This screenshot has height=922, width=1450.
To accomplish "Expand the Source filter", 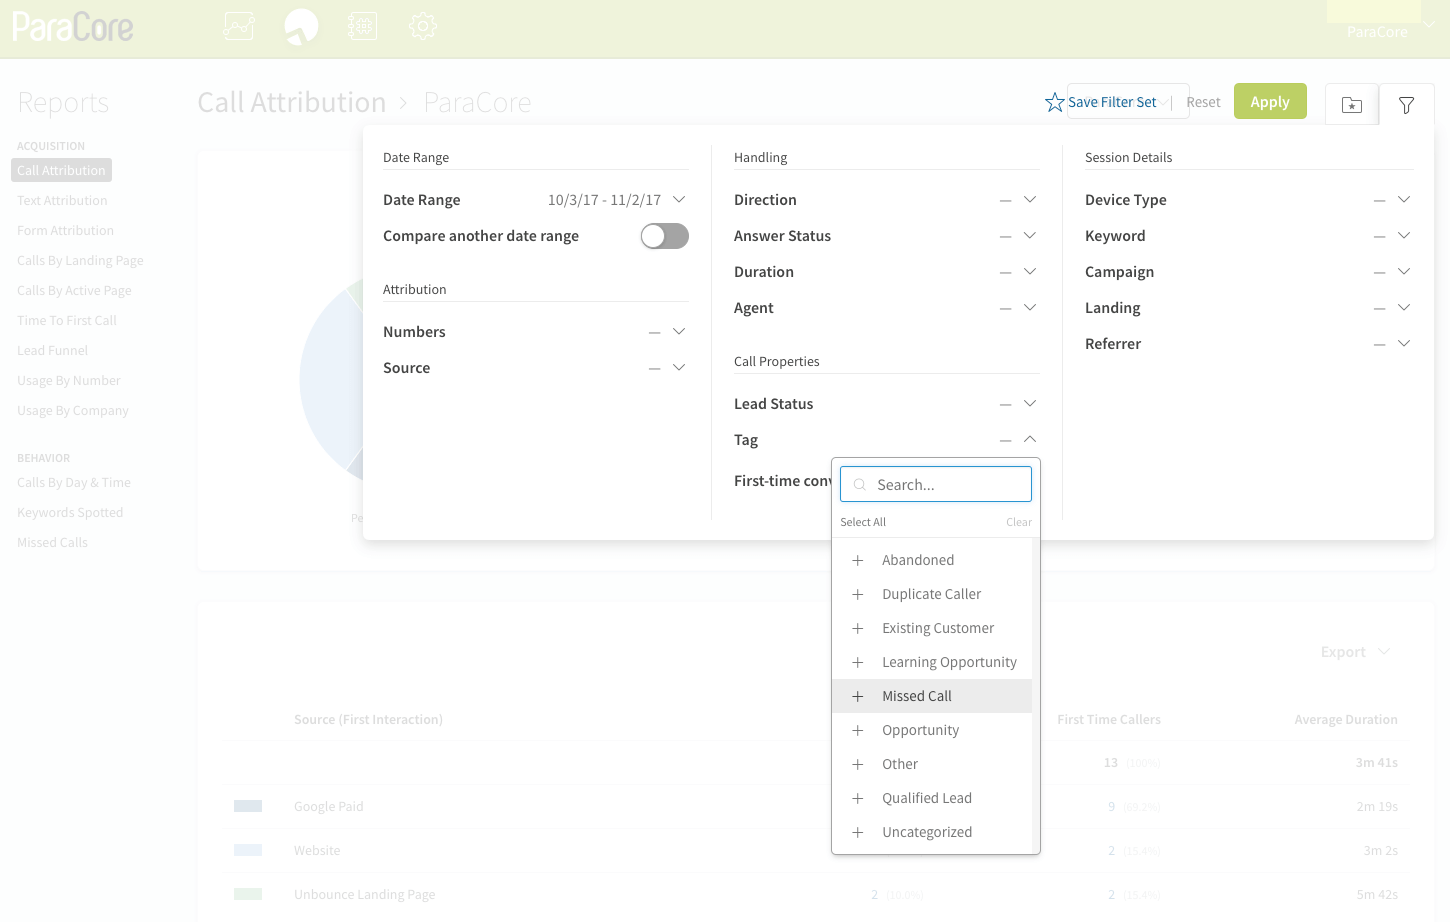I will pyautogui.click(x=679, y=367).
